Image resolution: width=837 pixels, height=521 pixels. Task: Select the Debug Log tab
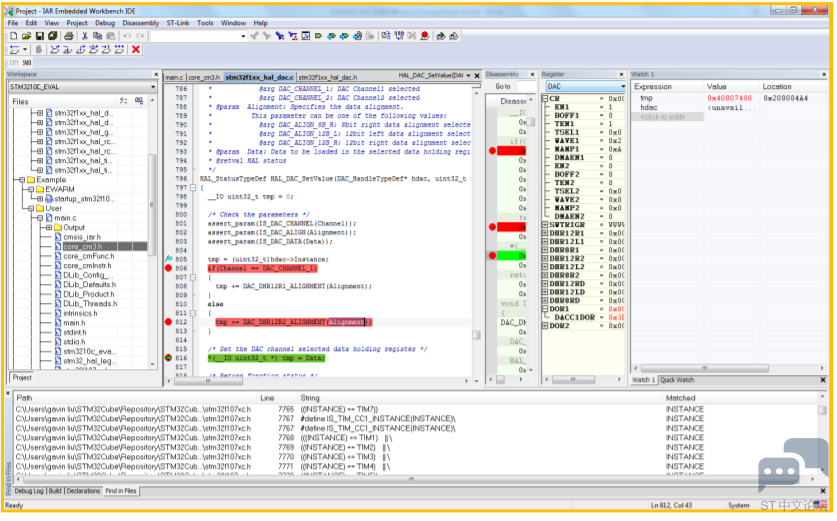(x=29, y=491)
